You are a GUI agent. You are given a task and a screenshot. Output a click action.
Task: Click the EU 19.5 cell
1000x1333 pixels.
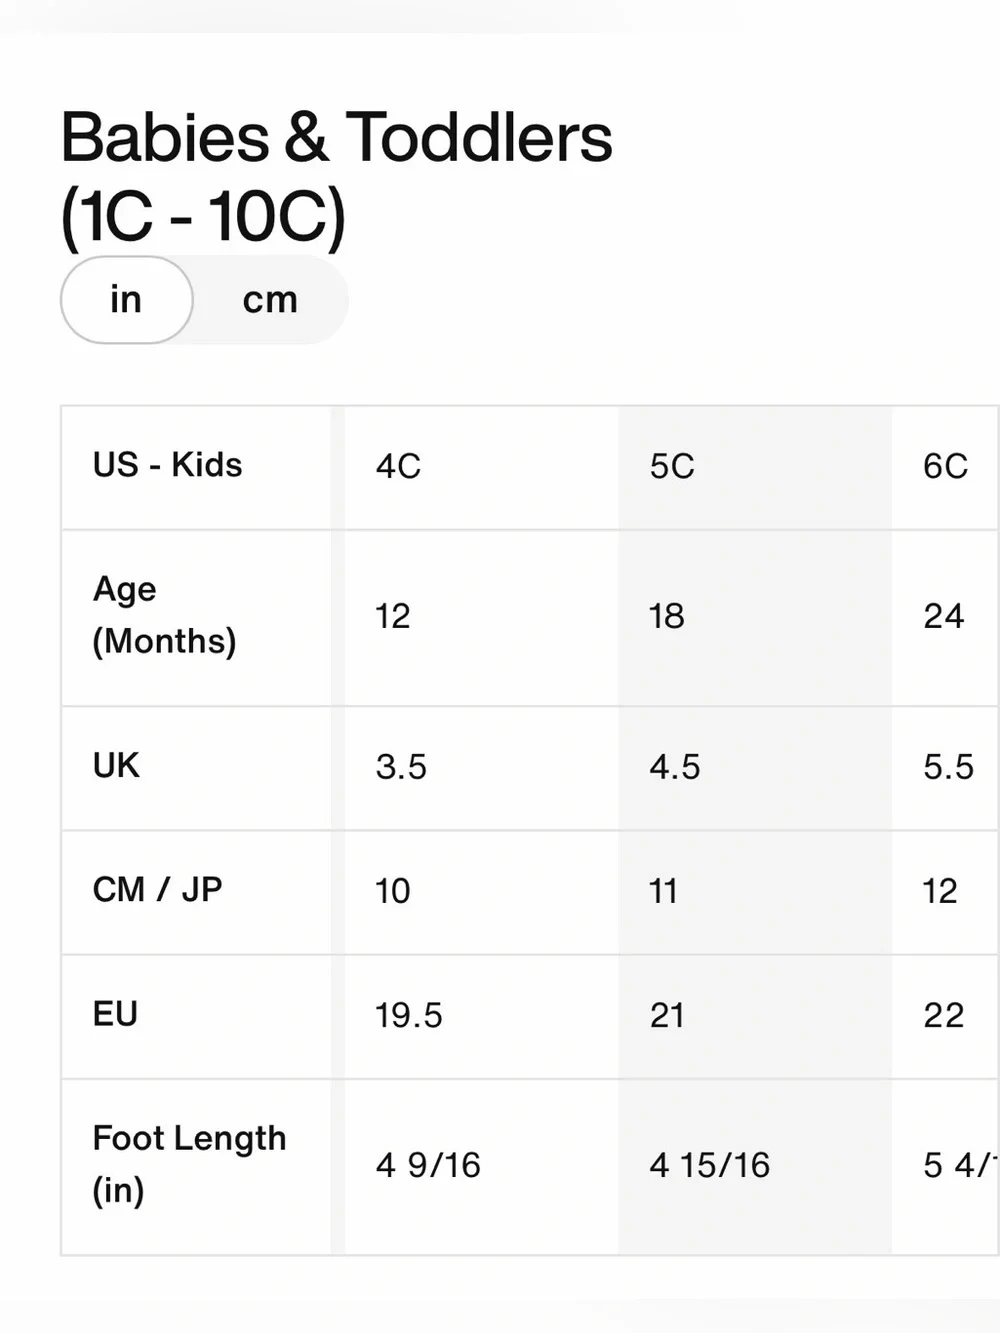coord(408,1016)
